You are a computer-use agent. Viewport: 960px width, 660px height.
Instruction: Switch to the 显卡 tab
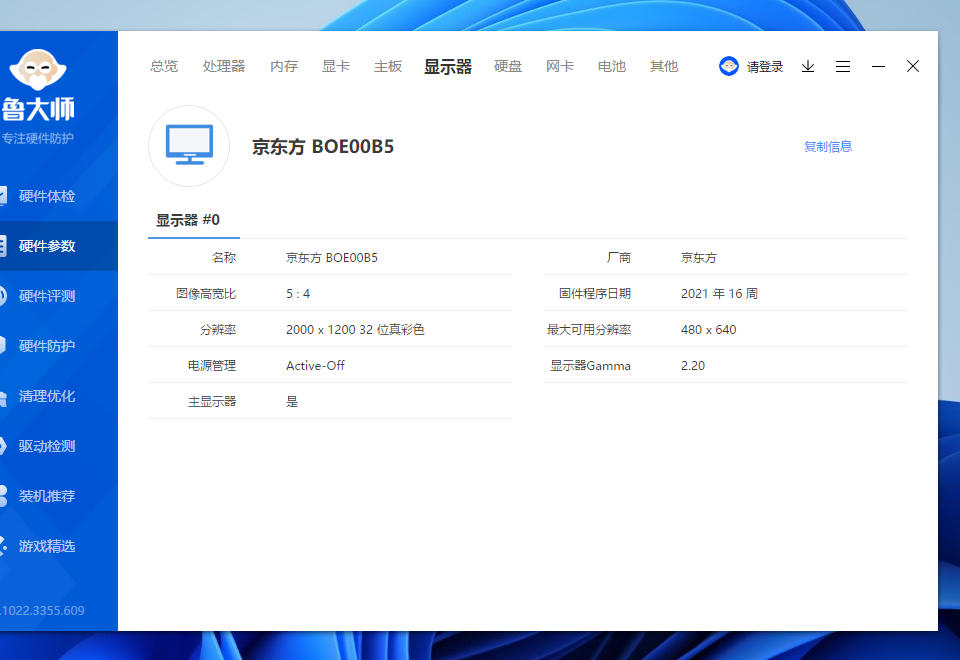[x=336, y=66]
